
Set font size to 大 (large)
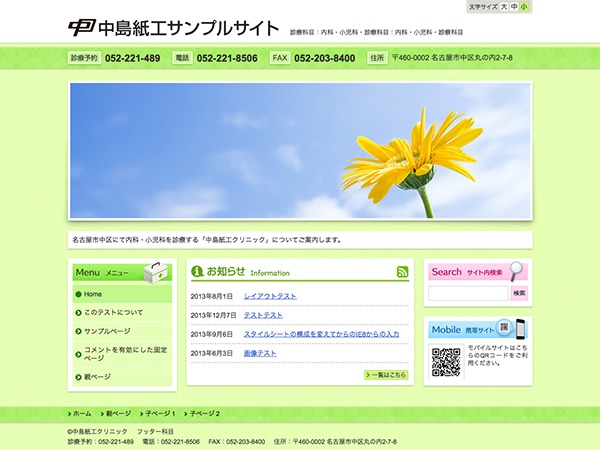(x=504, y=7)
